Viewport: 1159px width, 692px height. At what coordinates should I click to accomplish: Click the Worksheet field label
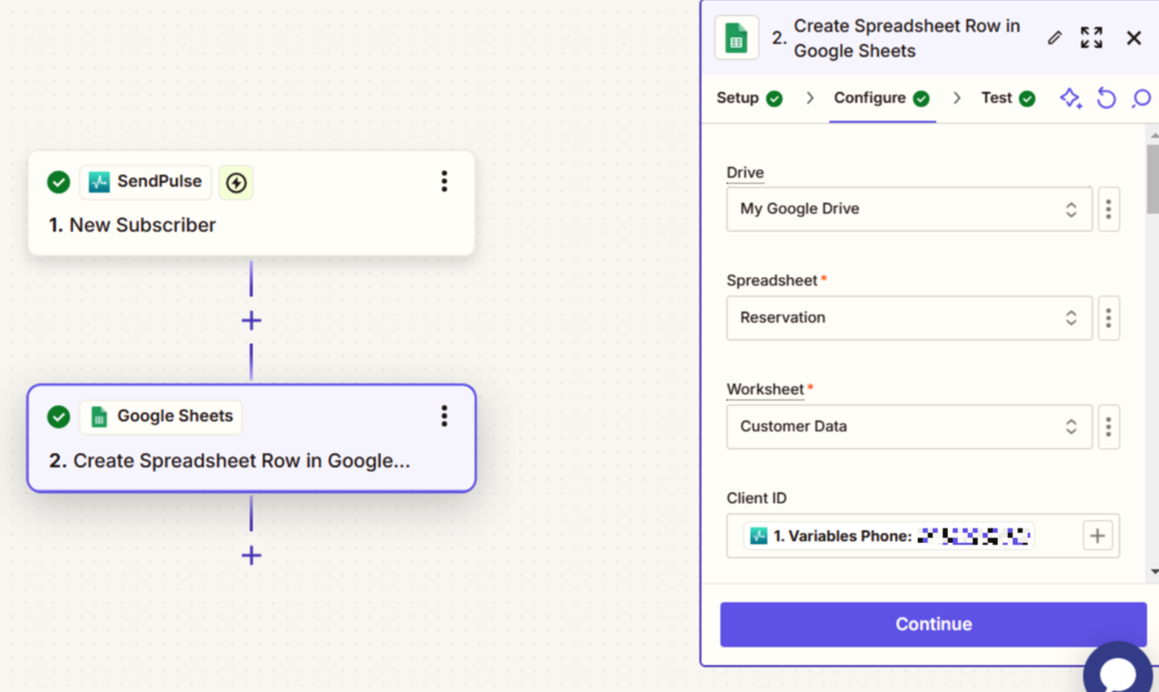tap(765, 390)
